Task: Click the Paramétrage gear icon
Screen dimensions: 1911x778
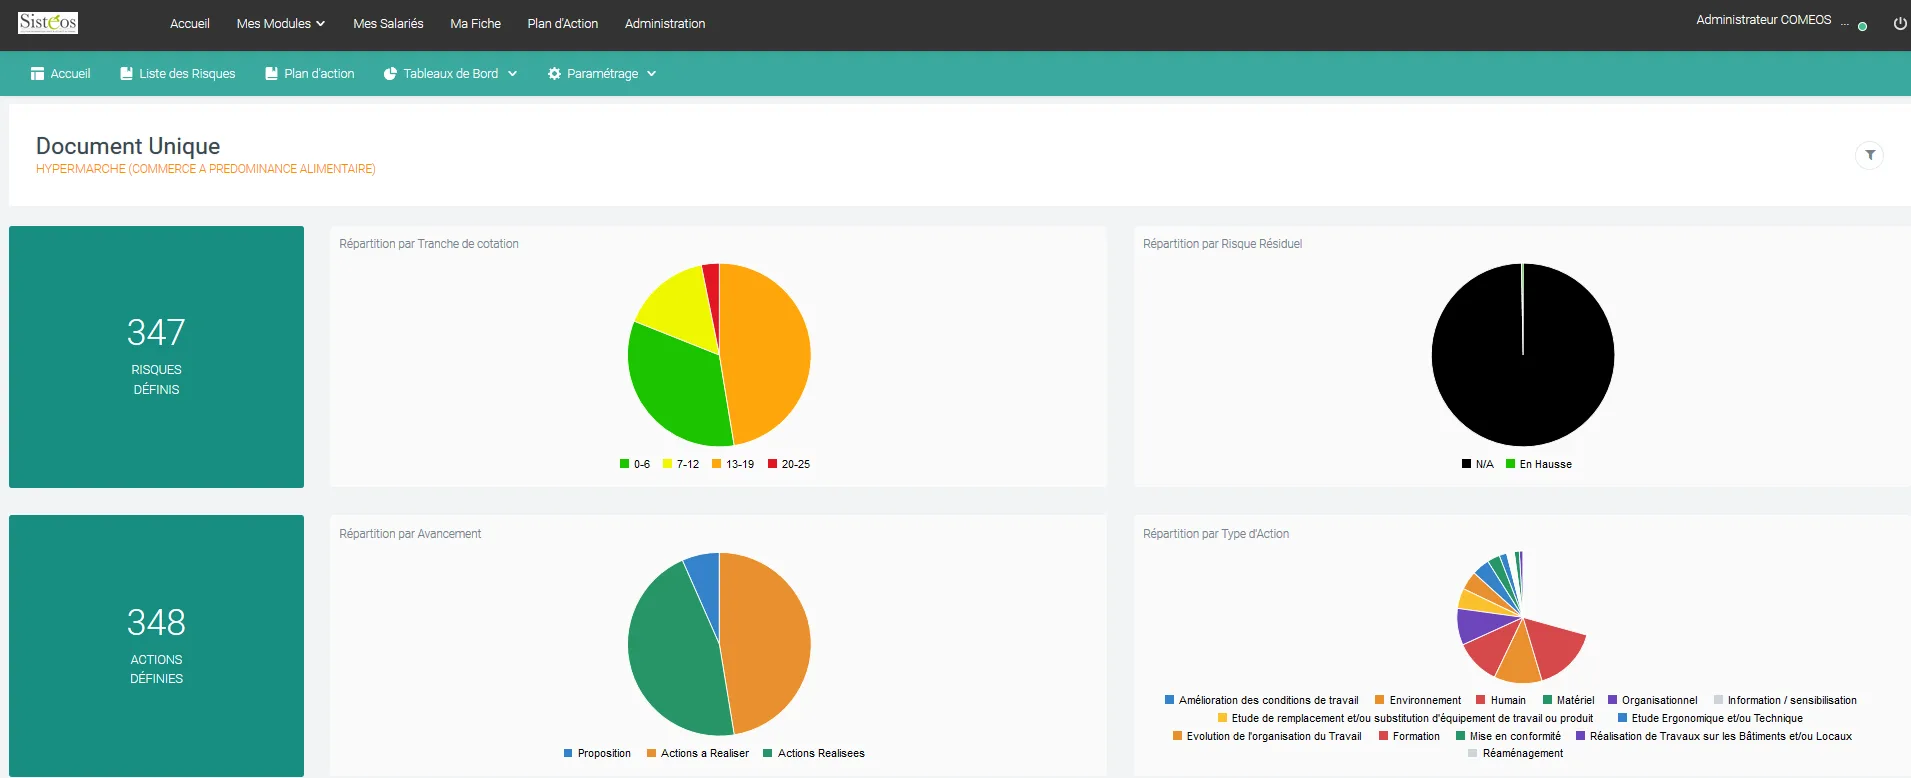Action: point(554,74)
